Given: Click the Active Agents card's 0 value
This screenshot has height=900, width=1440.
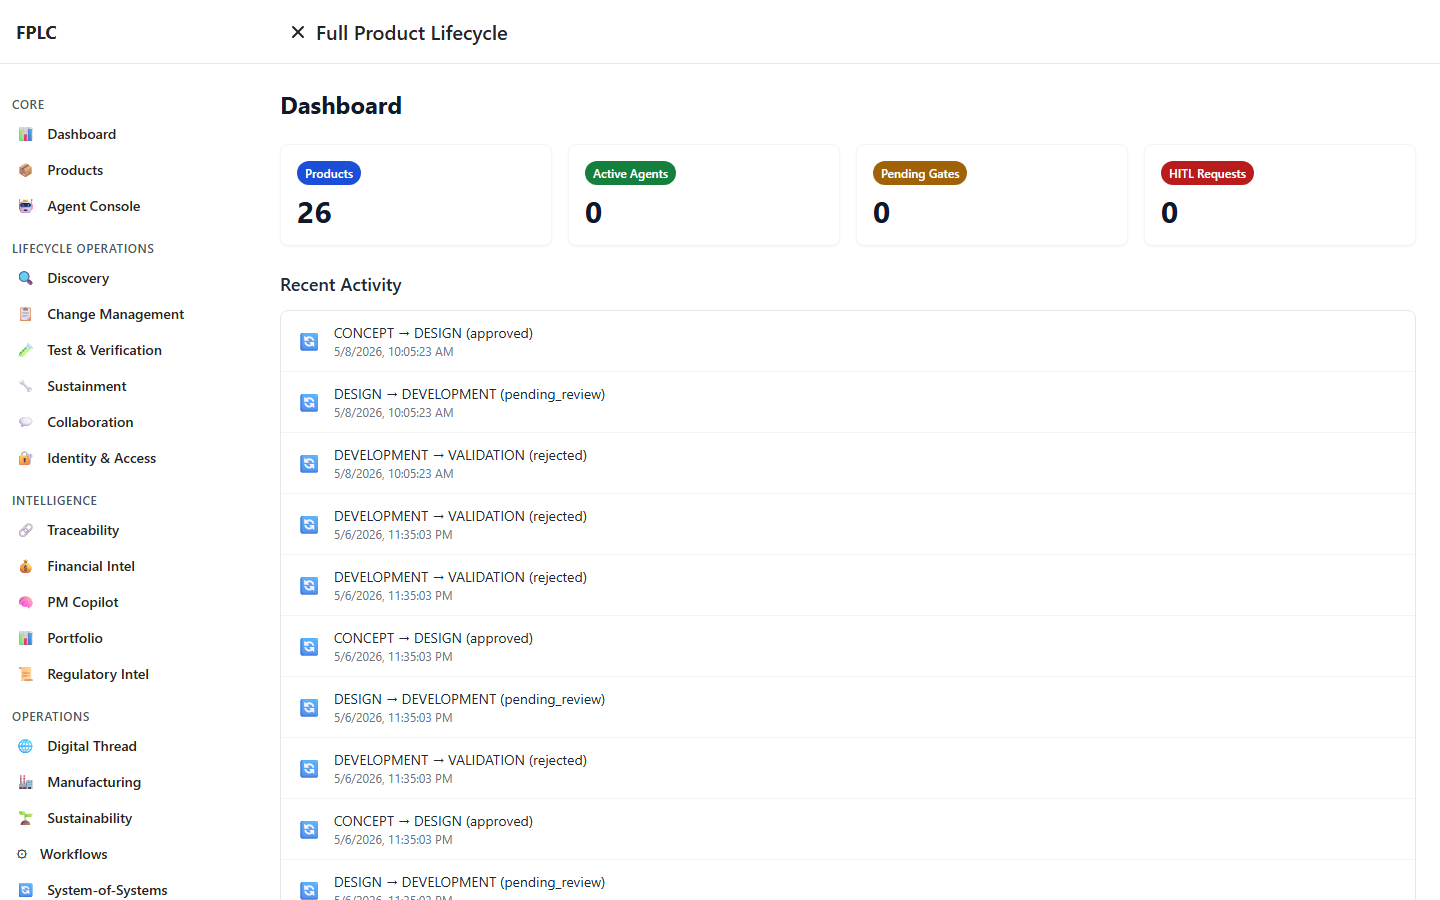Looking at the screenshot, I should tap(594, 213).
